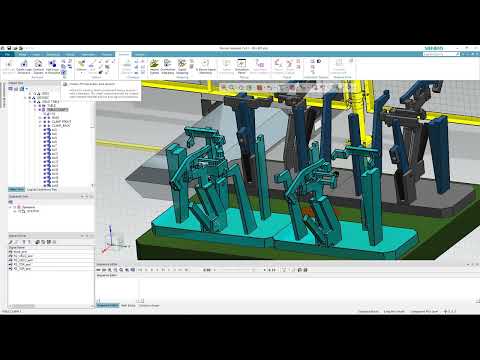
Task: Select the Object Tree panel tab
Action: pos(16,189)
